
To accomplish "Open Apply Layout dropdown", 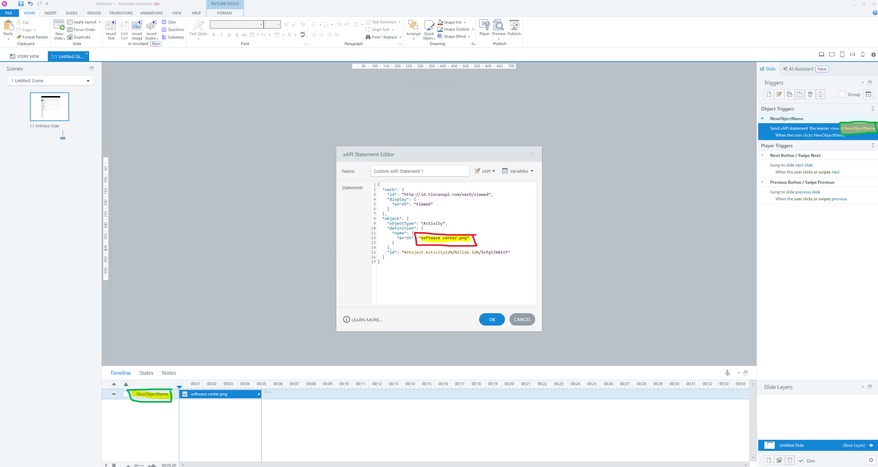I will click(99, 22).
